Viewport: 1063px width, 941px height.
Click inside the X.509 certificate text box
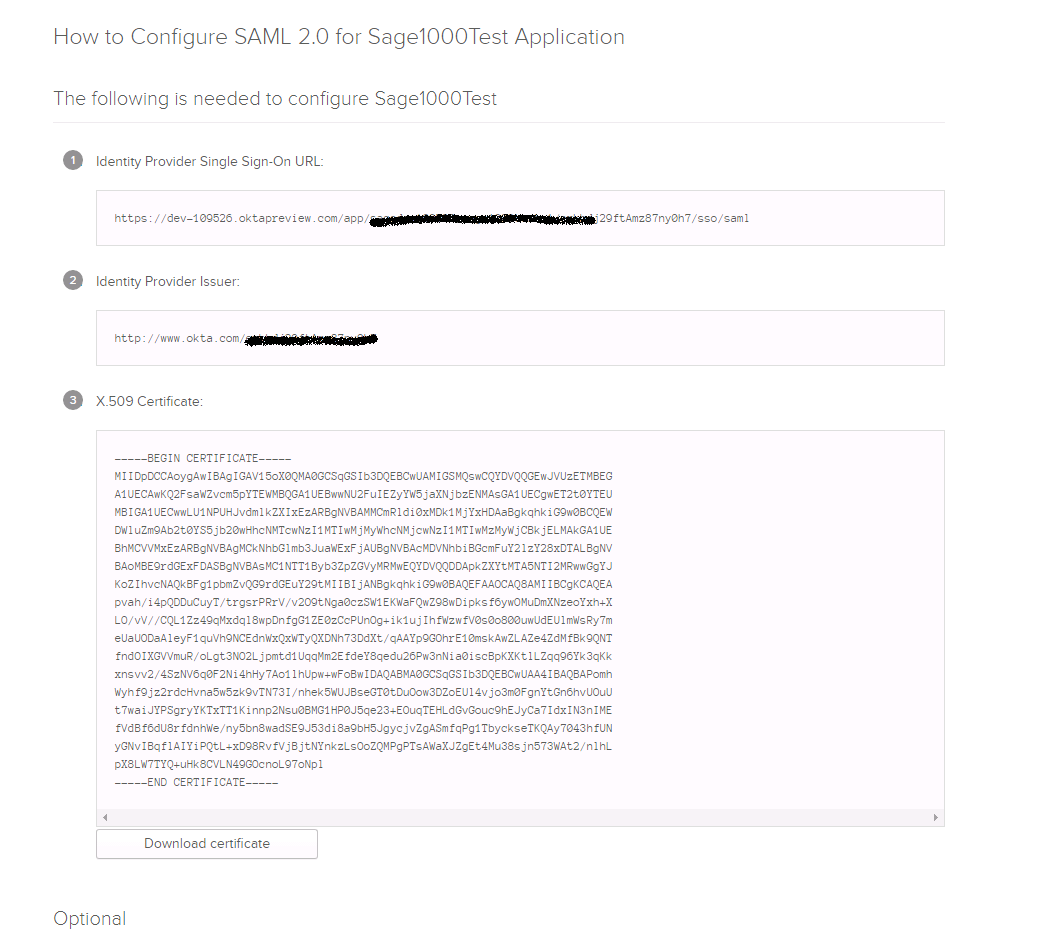pyautogui.click(x=520, y=620)
